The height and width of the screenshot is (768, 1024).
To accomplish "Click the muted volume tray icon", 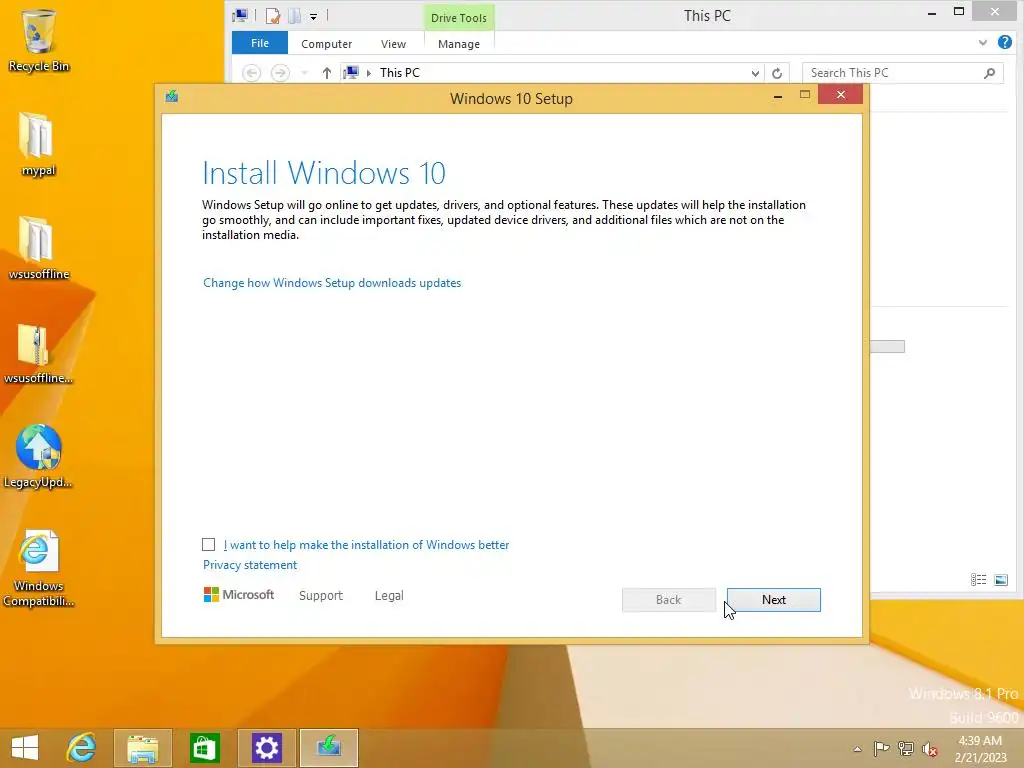I will 930,749.
